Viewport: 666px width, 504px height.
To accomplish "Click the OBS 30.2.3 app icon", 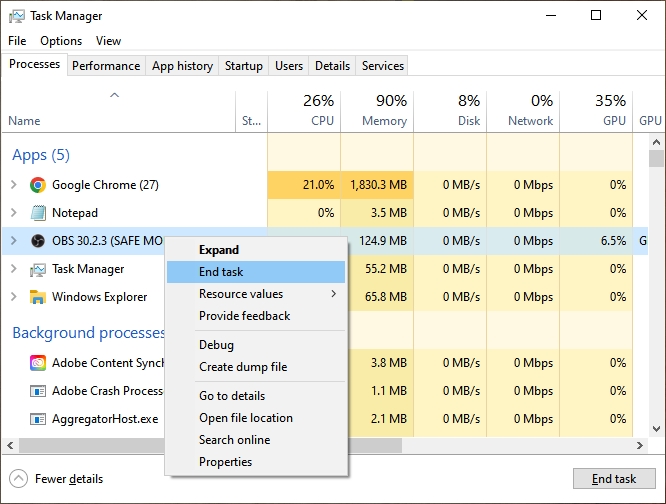I will [x=38, y=241].
